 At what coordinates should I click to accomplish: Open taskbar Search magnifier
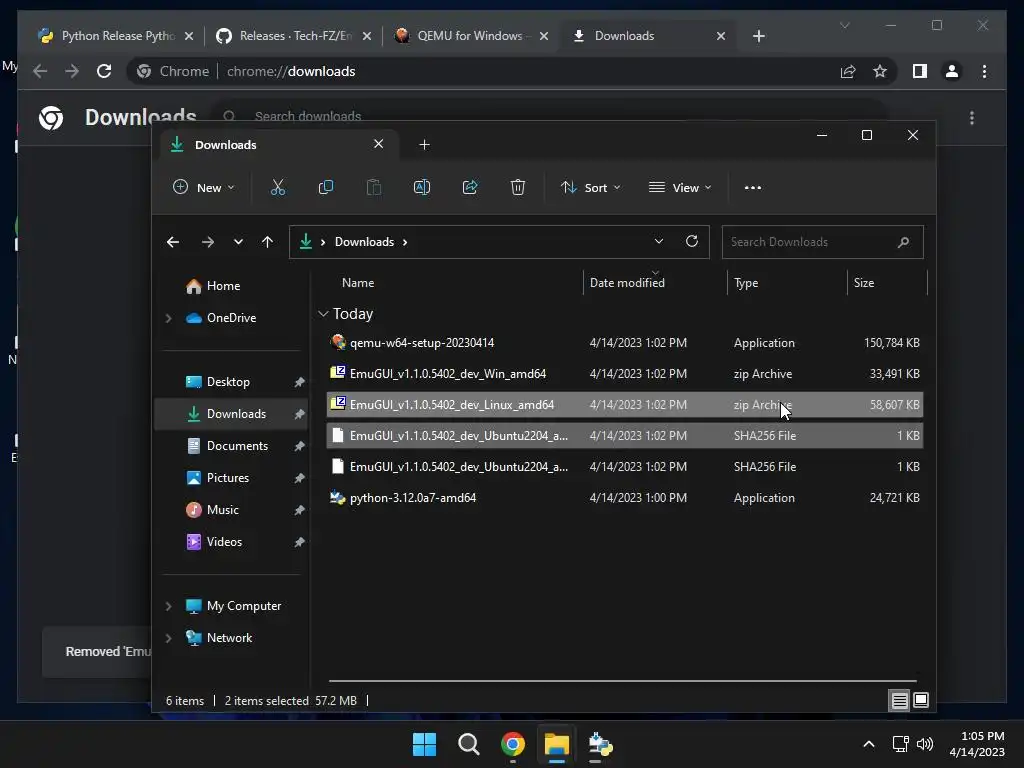(468, 744)
